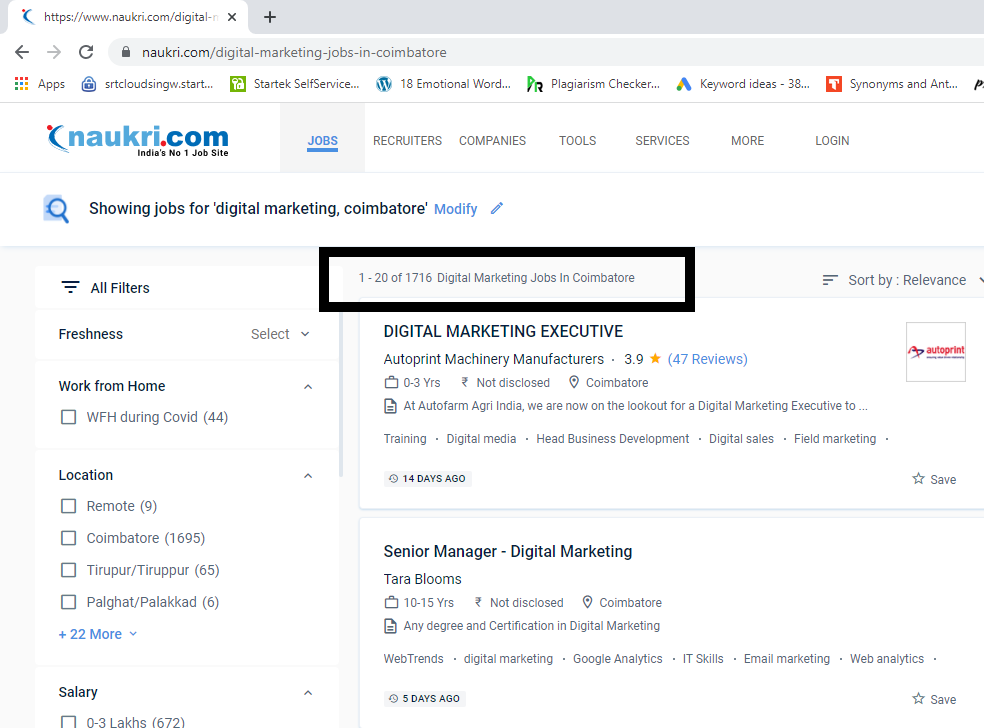This screenshot has height=728, width=984.
Task: Reload the page with refresh icon
Action: pyautogui.click(x=86, y=52)
